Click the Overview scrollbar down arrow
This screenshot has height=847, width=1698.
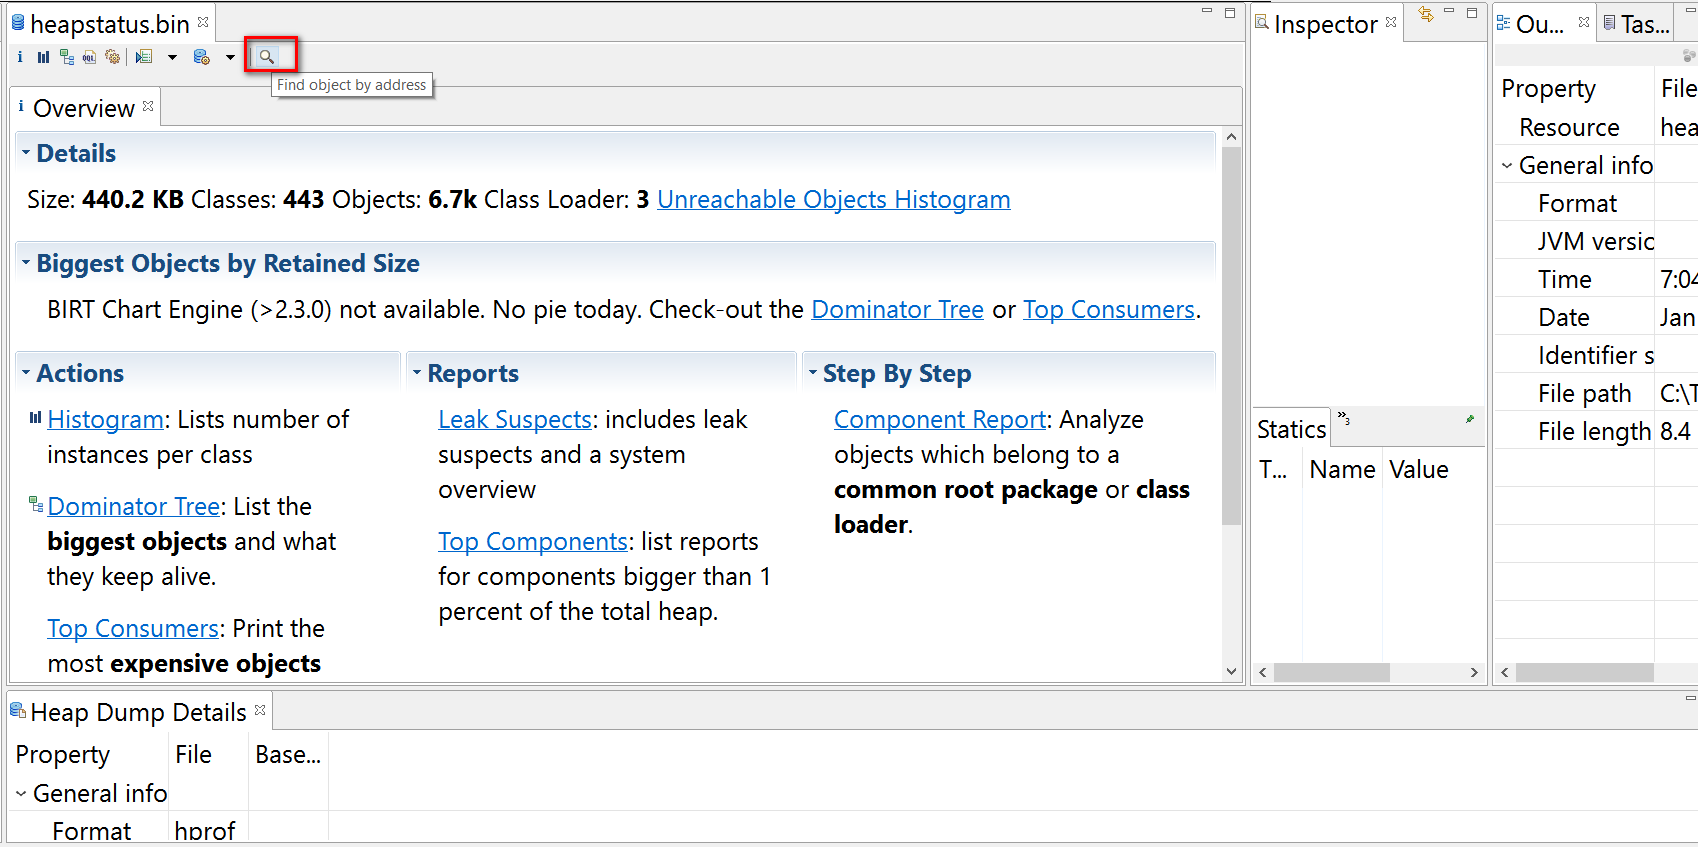pos(1231,672)
